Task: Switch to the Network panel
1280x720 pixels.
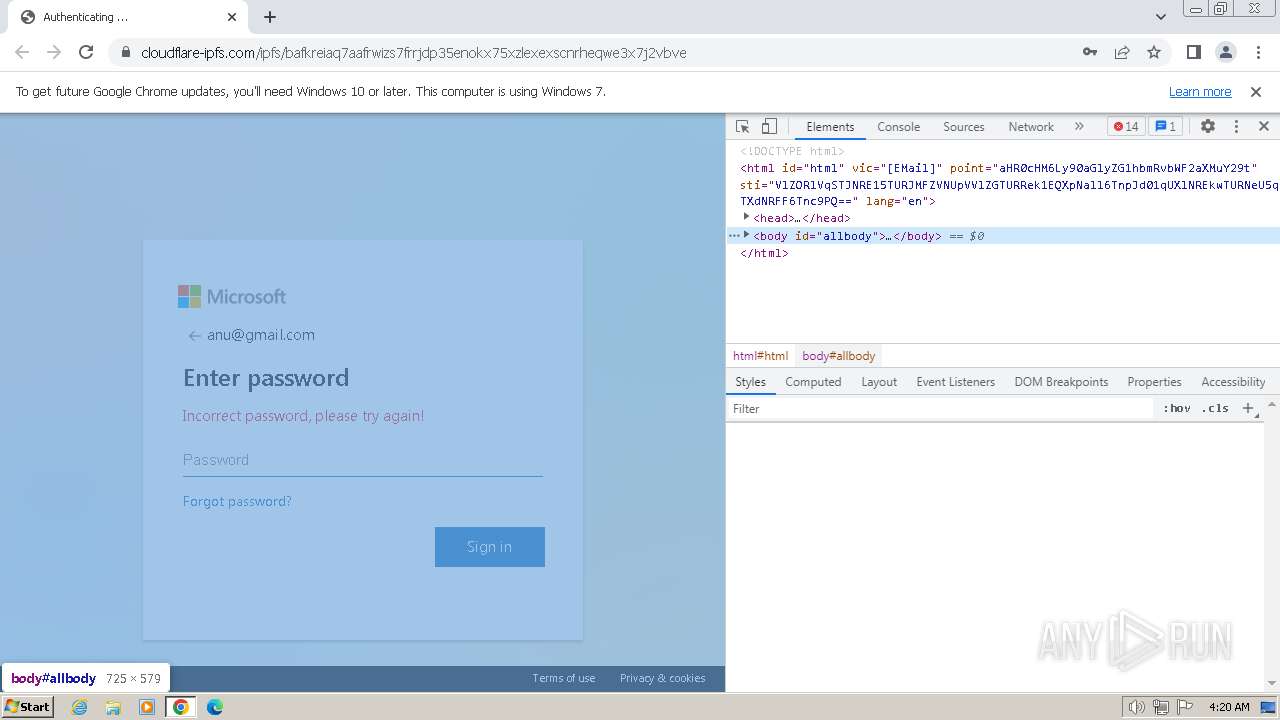Action: 1031,127
